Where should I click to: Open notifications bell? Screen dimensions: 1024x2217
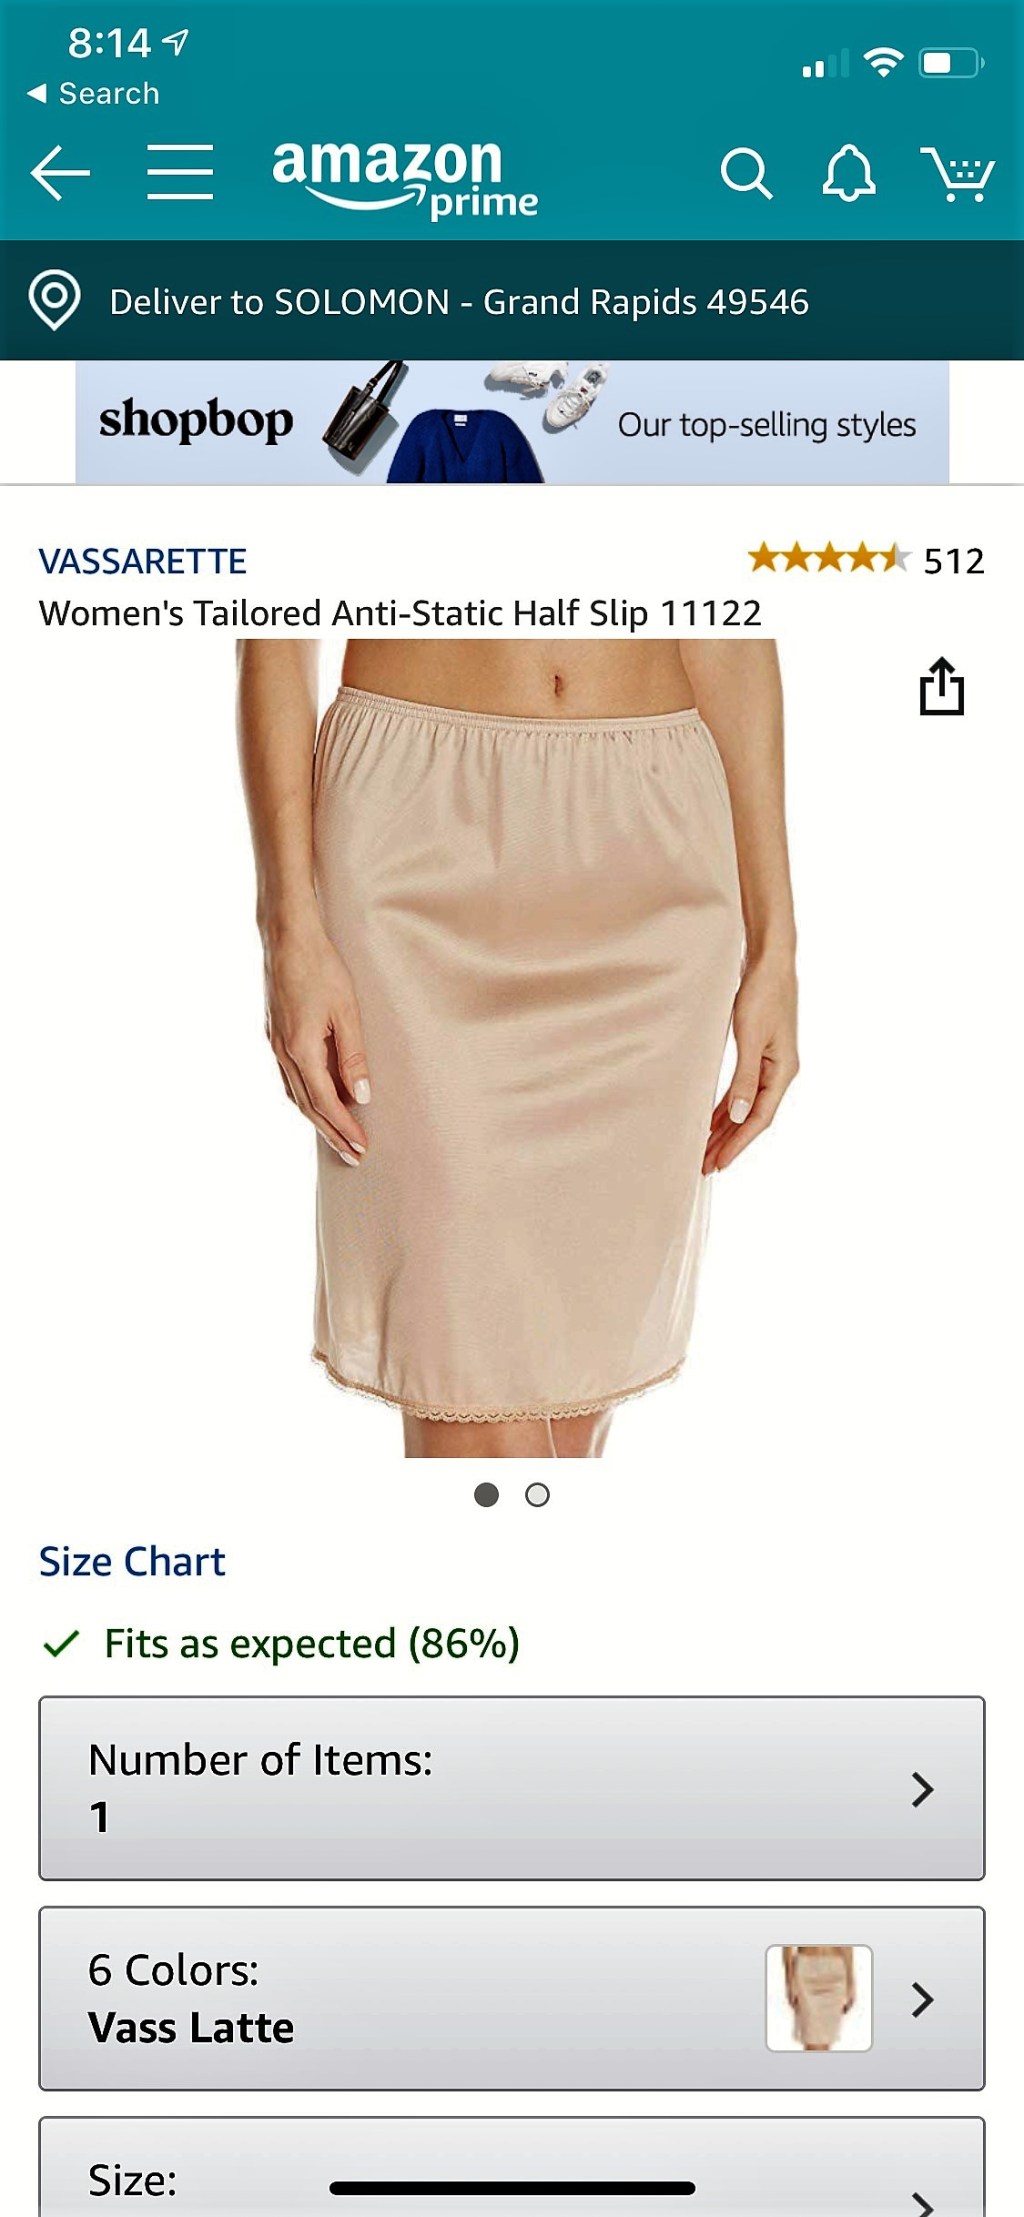[x=848, y=174]
